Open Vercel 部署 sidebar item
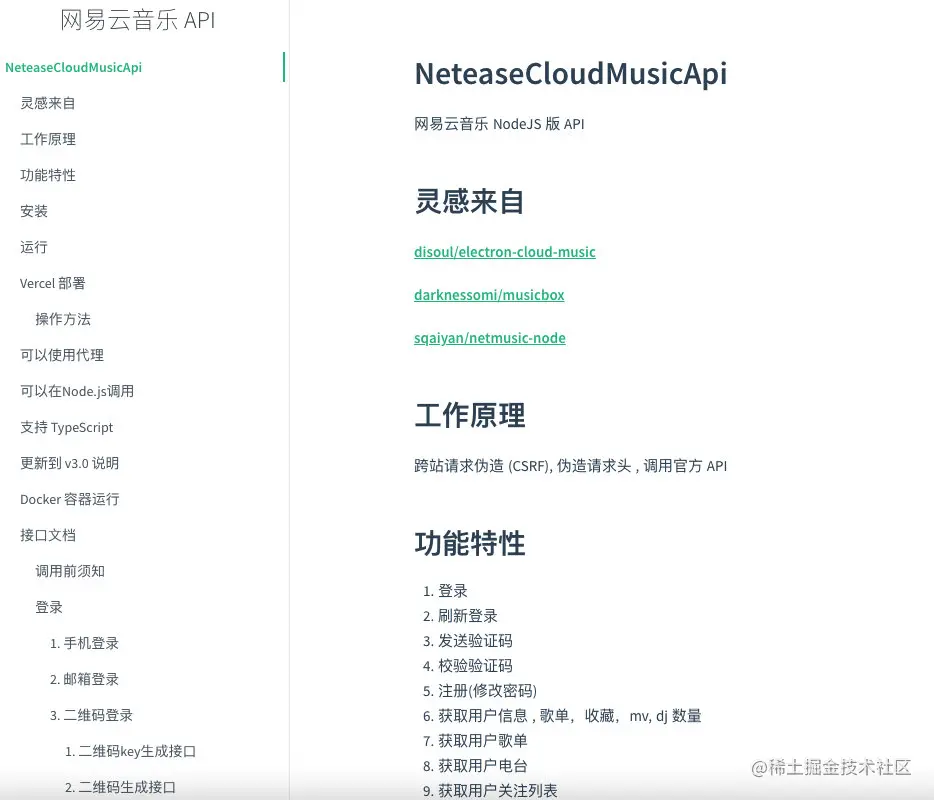The width and height of the screenshot is (934, 800). pos(52,283)
